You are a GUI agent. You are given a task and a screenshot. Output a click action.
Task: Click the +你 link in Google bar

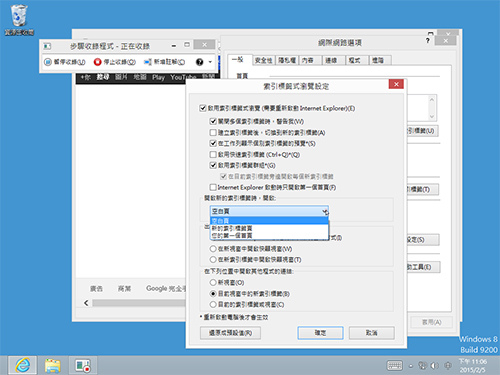point(85,77)
